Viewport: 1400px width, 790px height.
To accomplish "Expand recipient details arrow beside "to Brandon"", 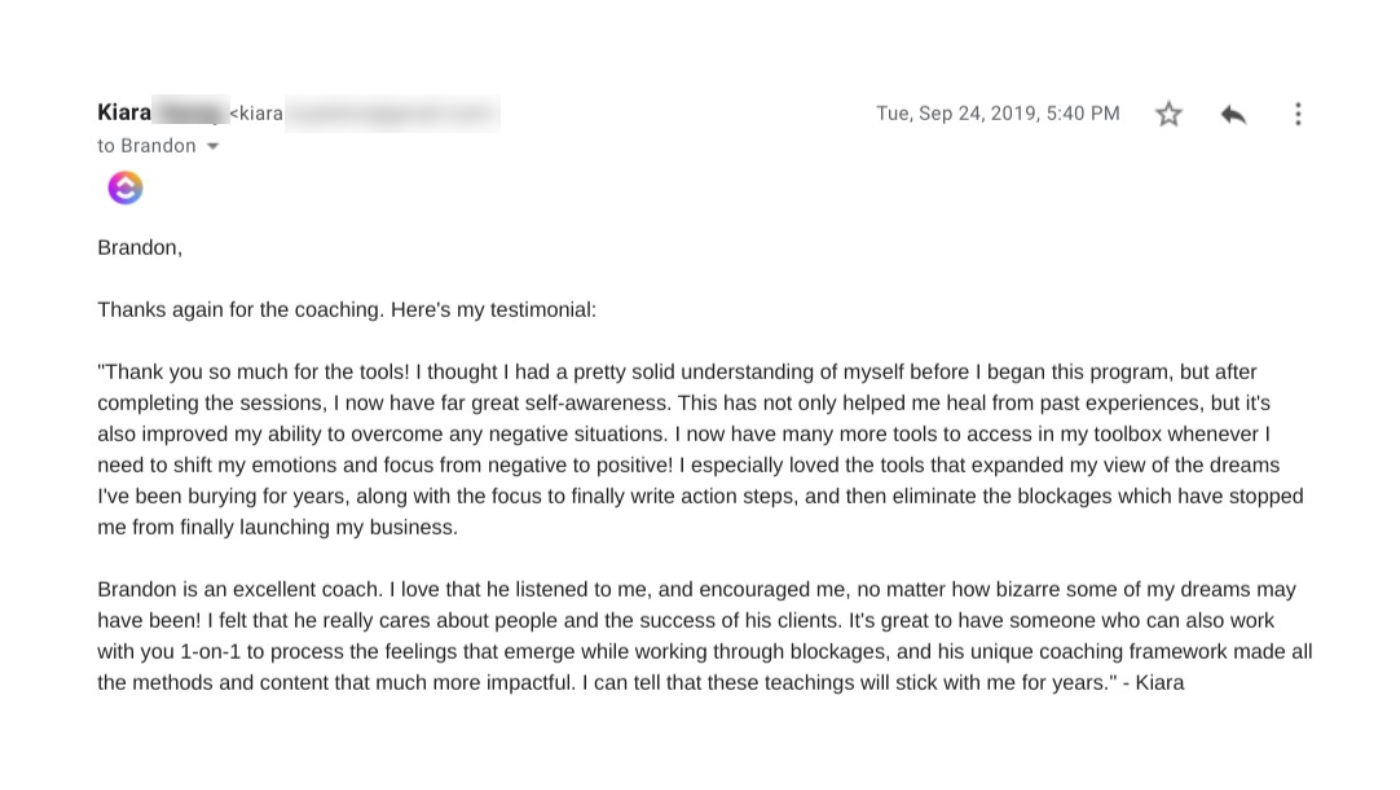I will point(212,146).
